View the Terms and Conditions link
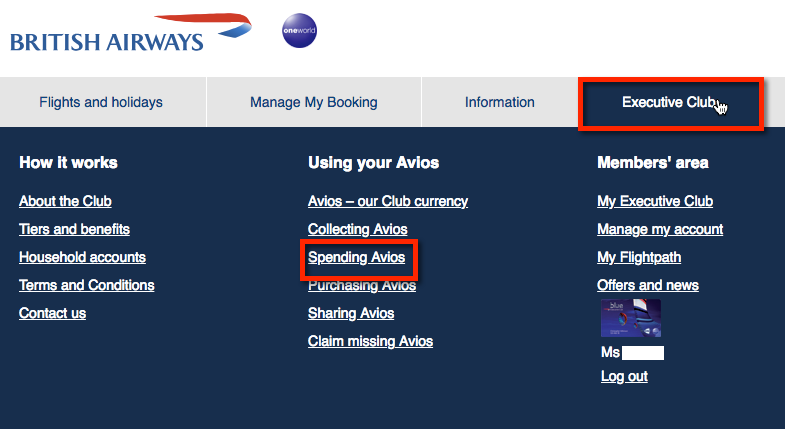 click(x=87, y=285)
